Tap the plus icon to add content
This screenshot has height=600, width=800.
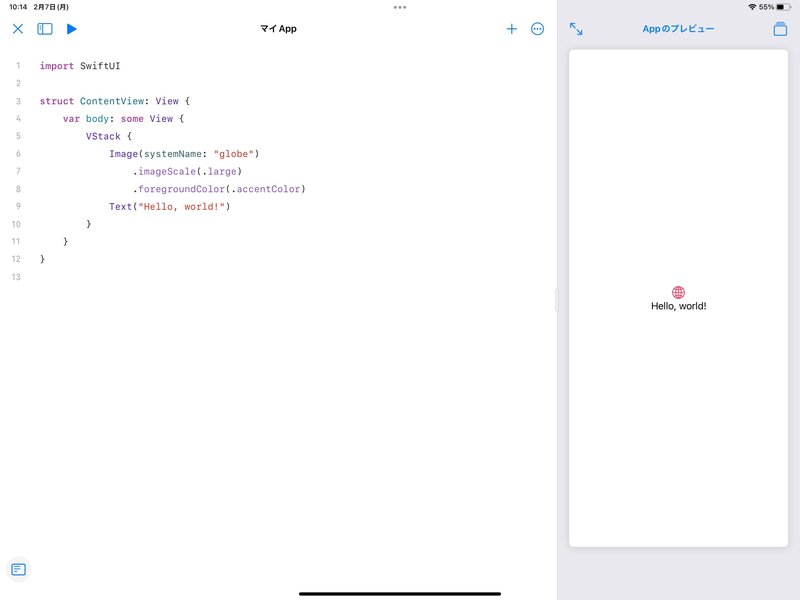tap(511, 29)
